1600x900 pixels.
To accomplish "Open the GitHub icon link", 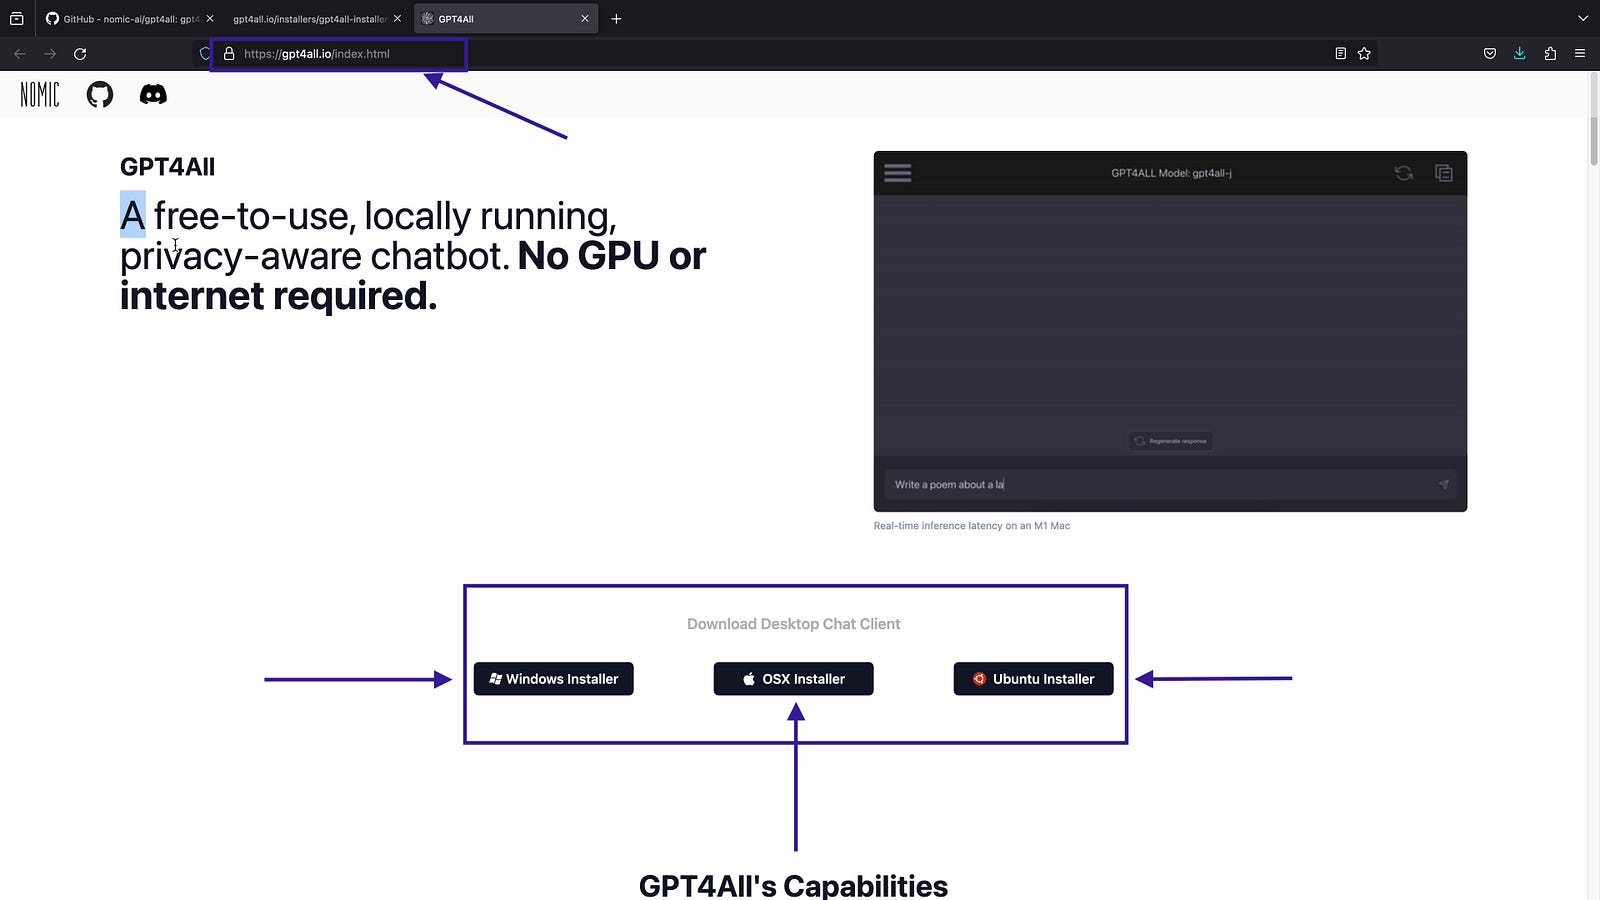I will (x=100, y=94).
